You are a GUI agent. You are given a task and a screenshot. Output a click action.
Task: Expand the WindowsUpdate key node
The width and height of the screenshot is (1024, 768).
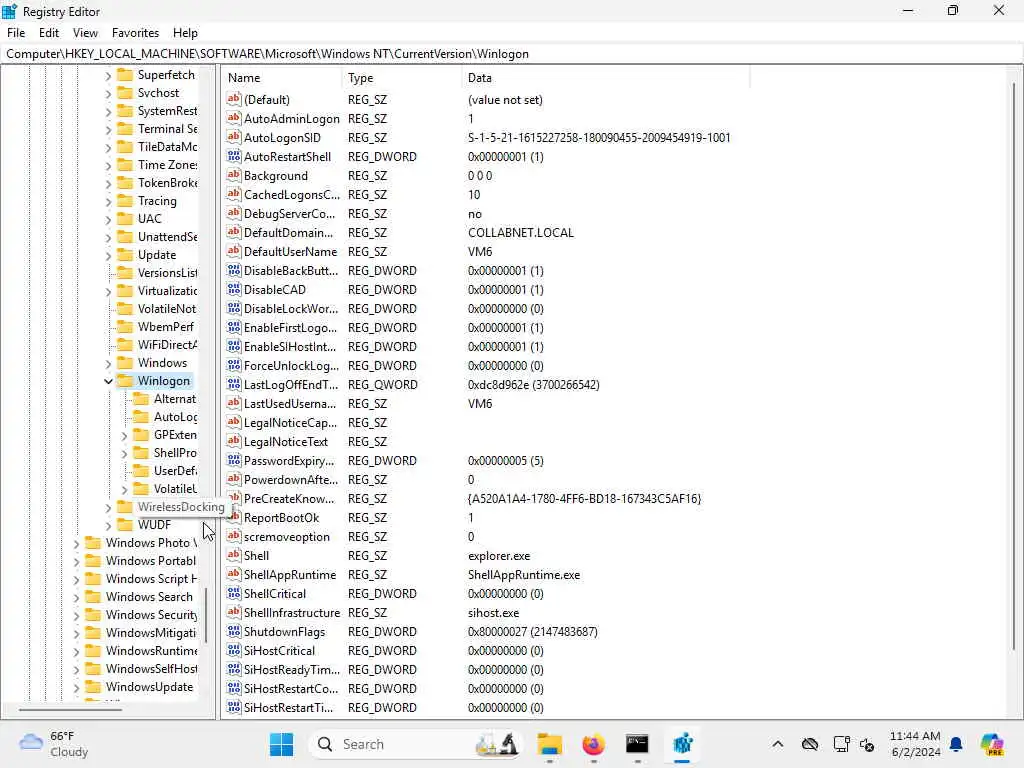click(76, 687)
